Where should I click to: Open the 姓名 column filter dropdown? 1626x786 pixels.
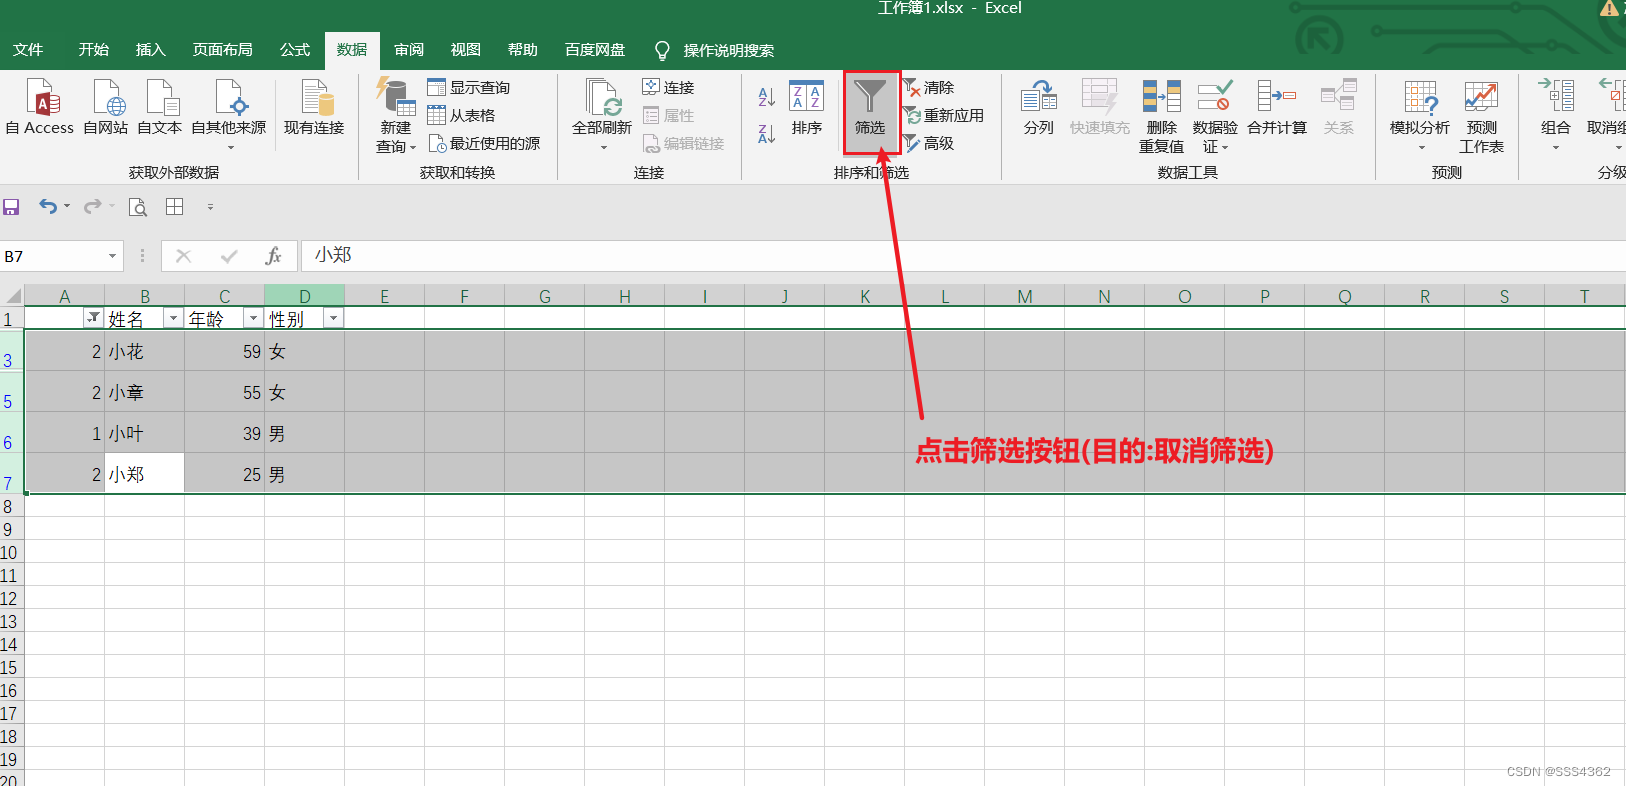(x=173, y=318)
